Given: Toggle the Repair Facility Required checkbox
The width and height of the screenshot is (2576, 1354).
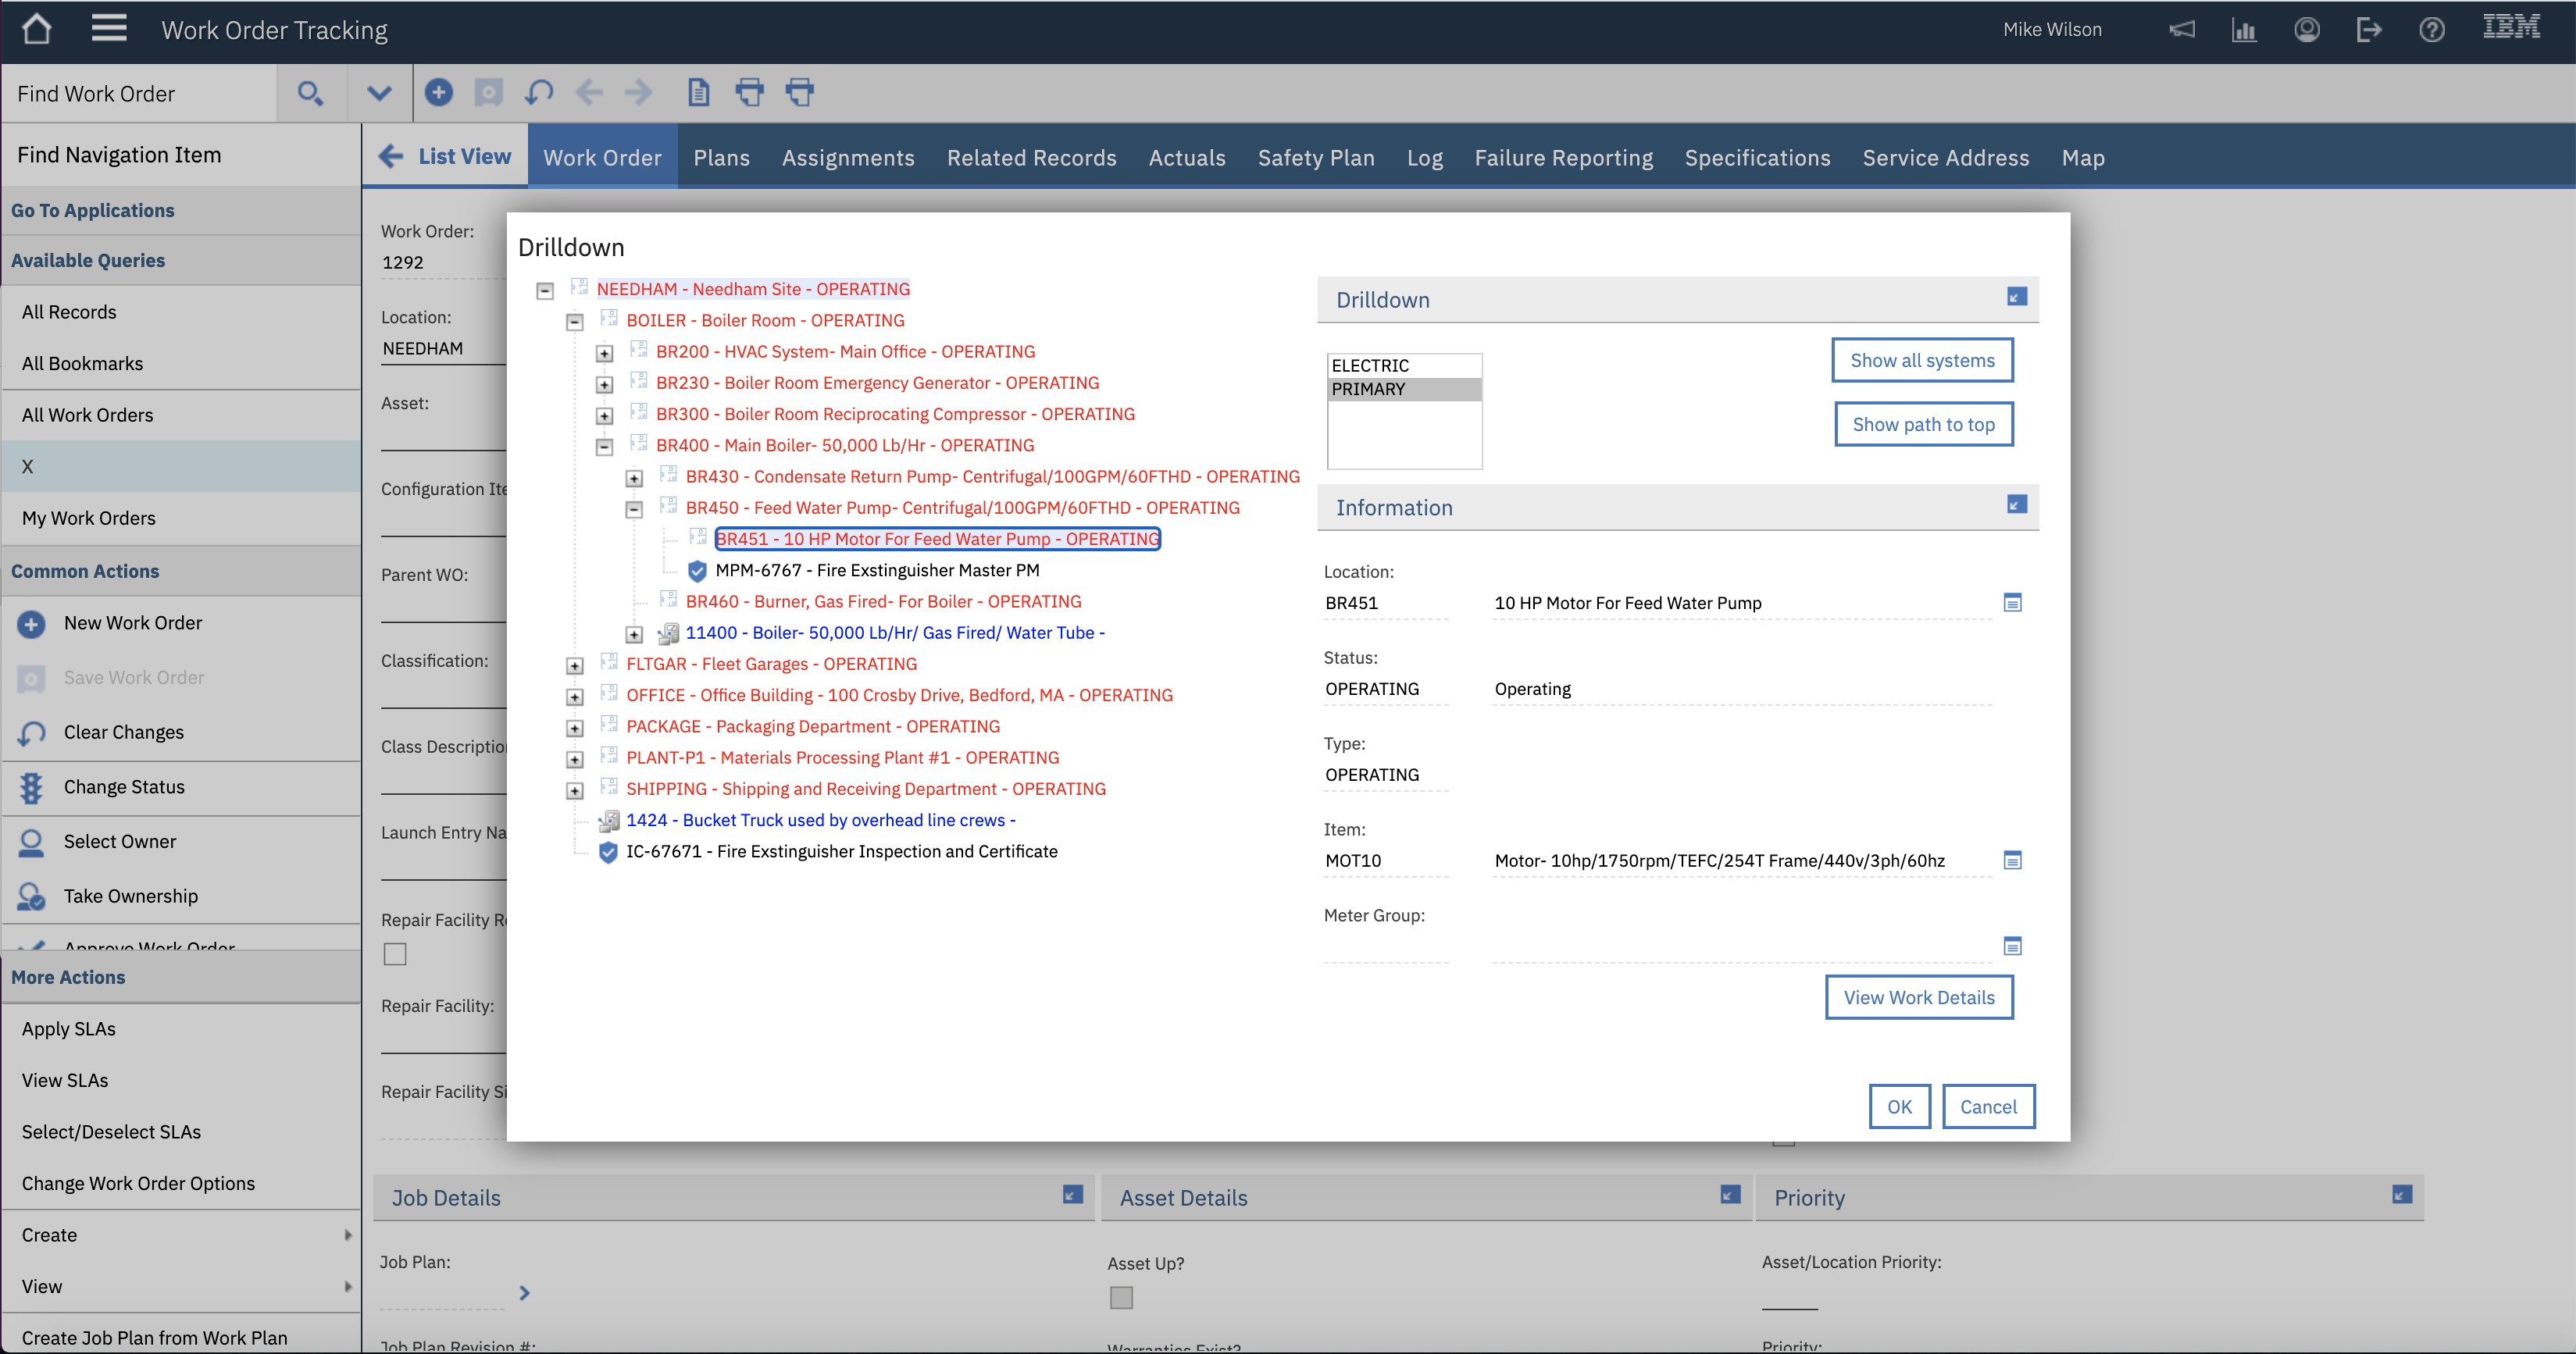Looking at the screenshot, I should click(395, 954).
